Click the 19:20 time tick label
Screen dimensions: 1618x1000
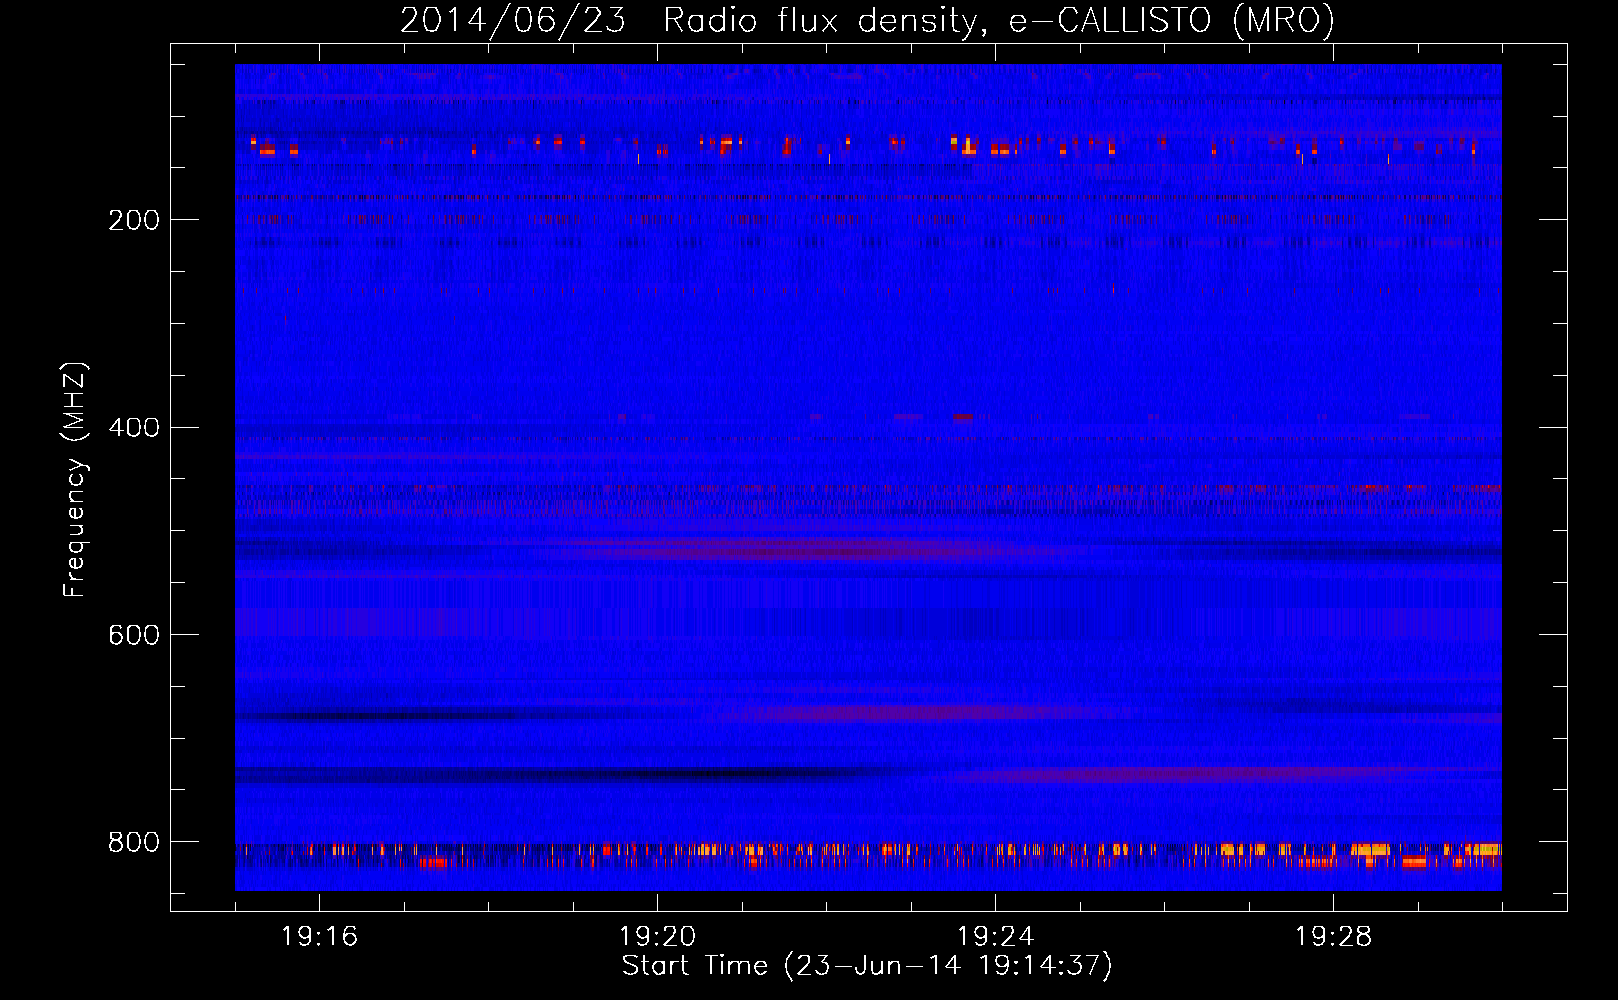(658, 937)
